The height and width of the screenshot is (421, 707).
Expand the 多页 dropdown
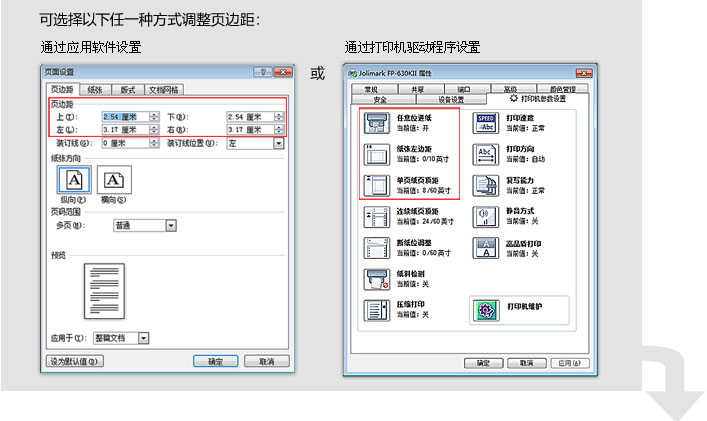pos(171,226)
